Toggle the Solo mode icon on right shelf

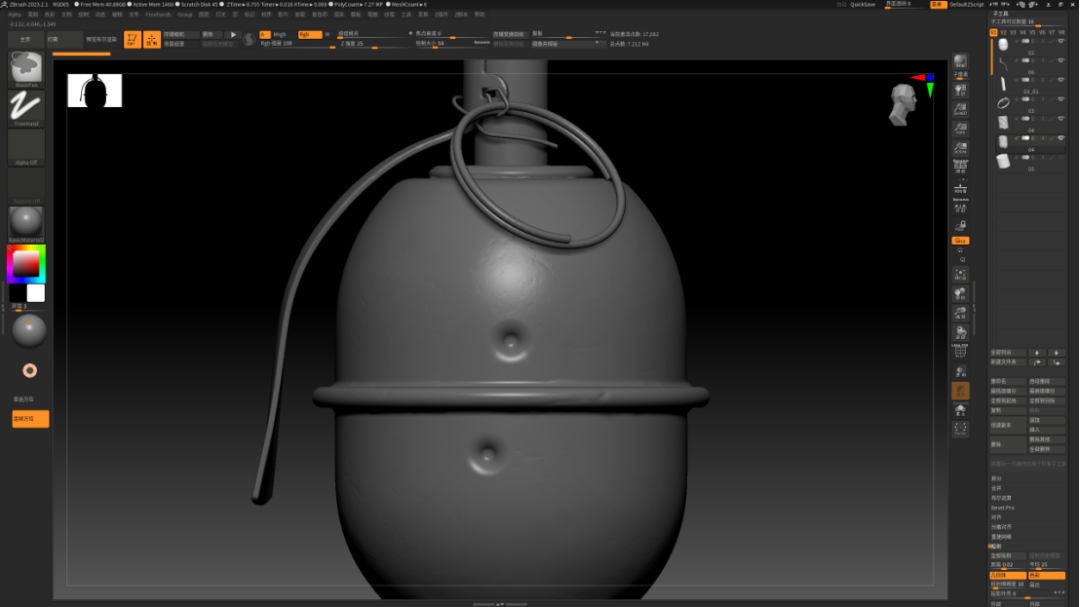point(960,410)
